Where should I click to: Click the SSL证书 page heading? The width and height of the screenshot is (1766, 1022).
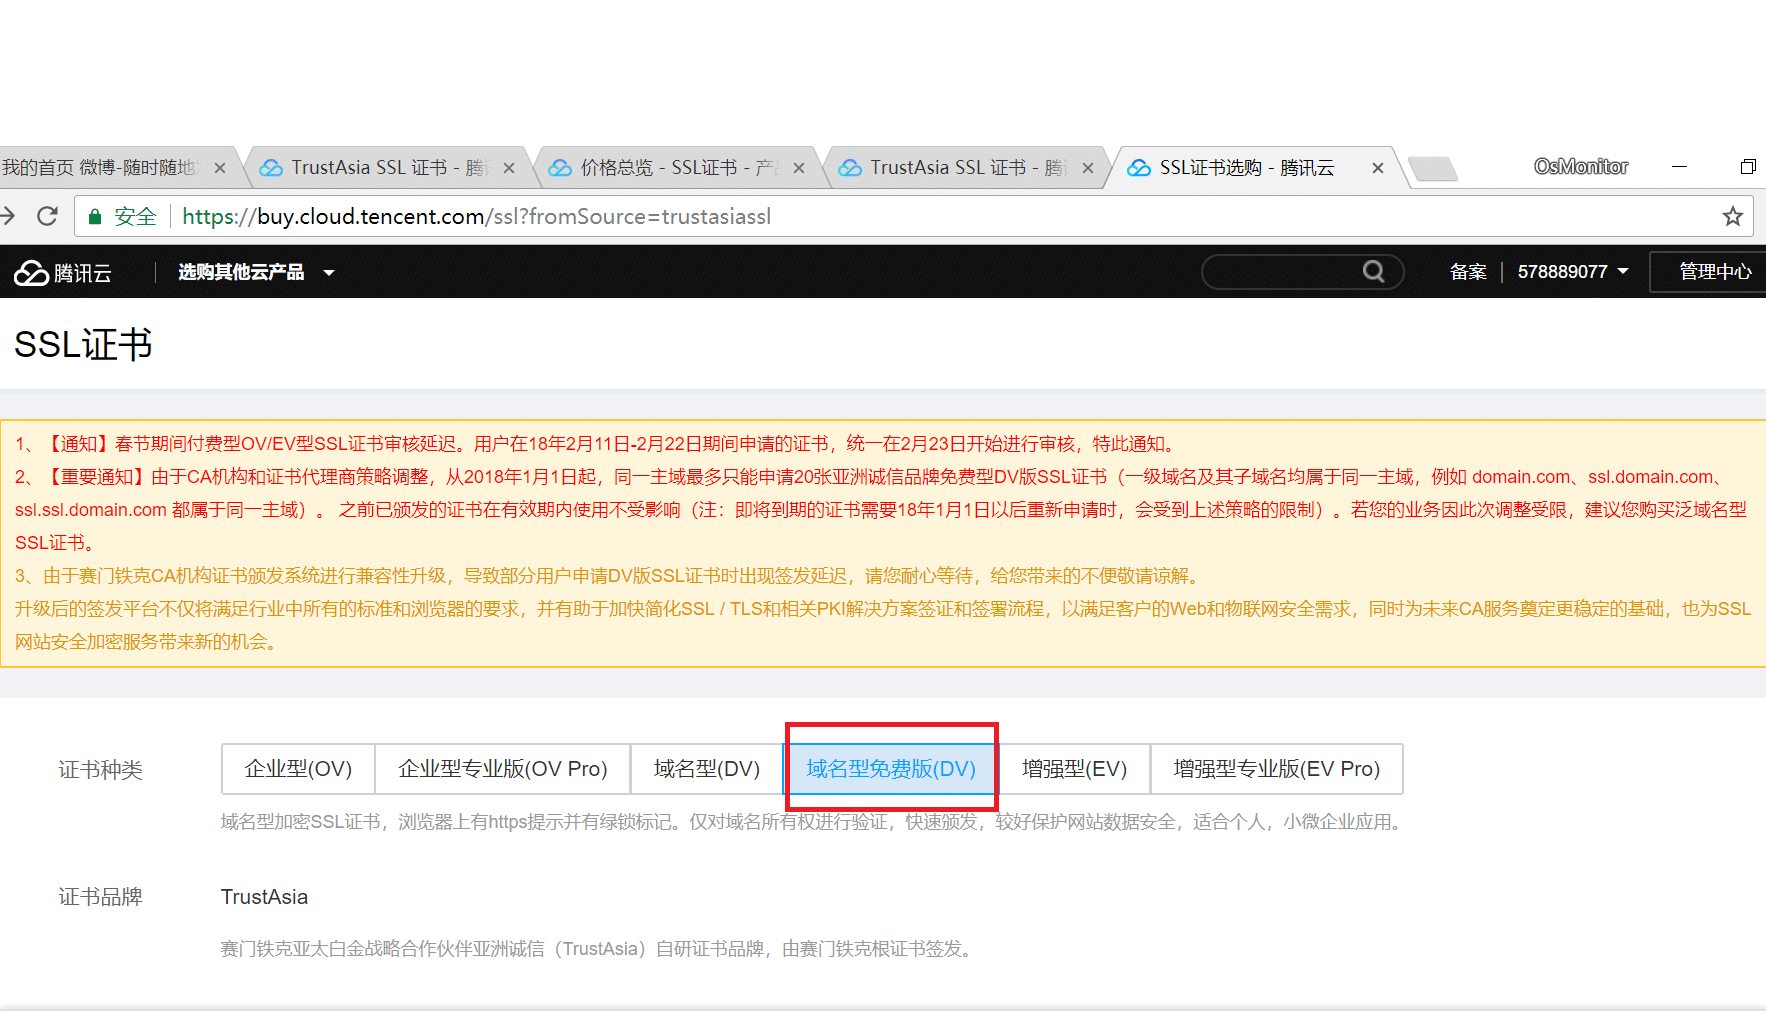83,345
